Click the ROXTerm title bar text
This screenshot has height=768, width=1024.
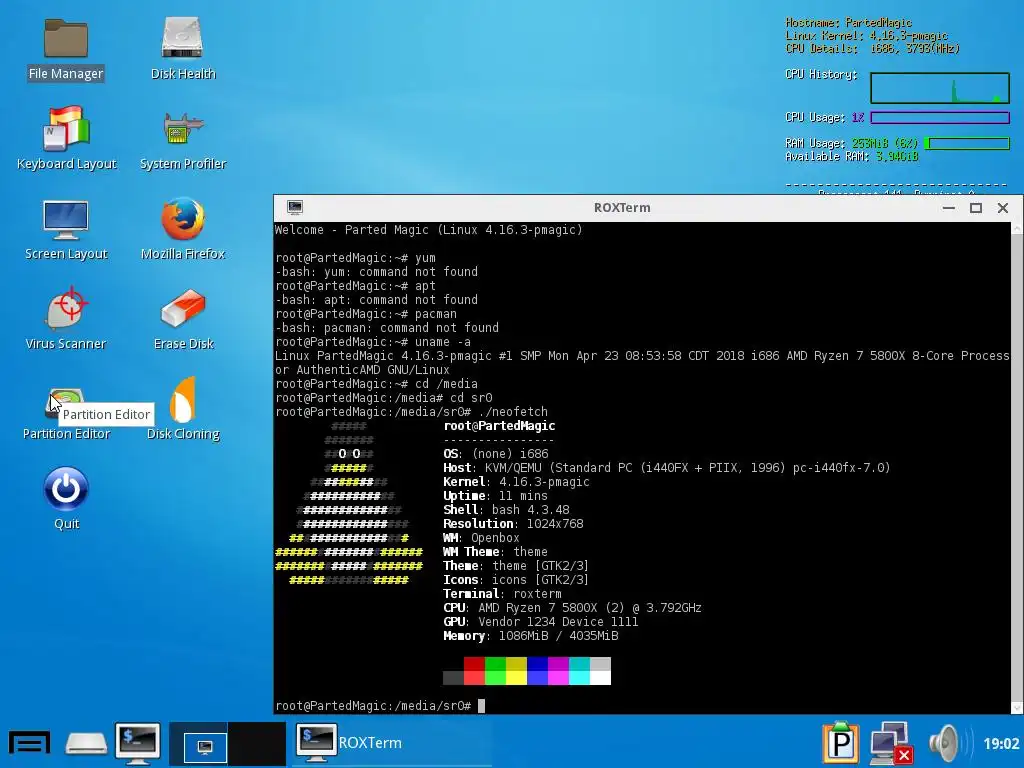[x=622, y=208]
